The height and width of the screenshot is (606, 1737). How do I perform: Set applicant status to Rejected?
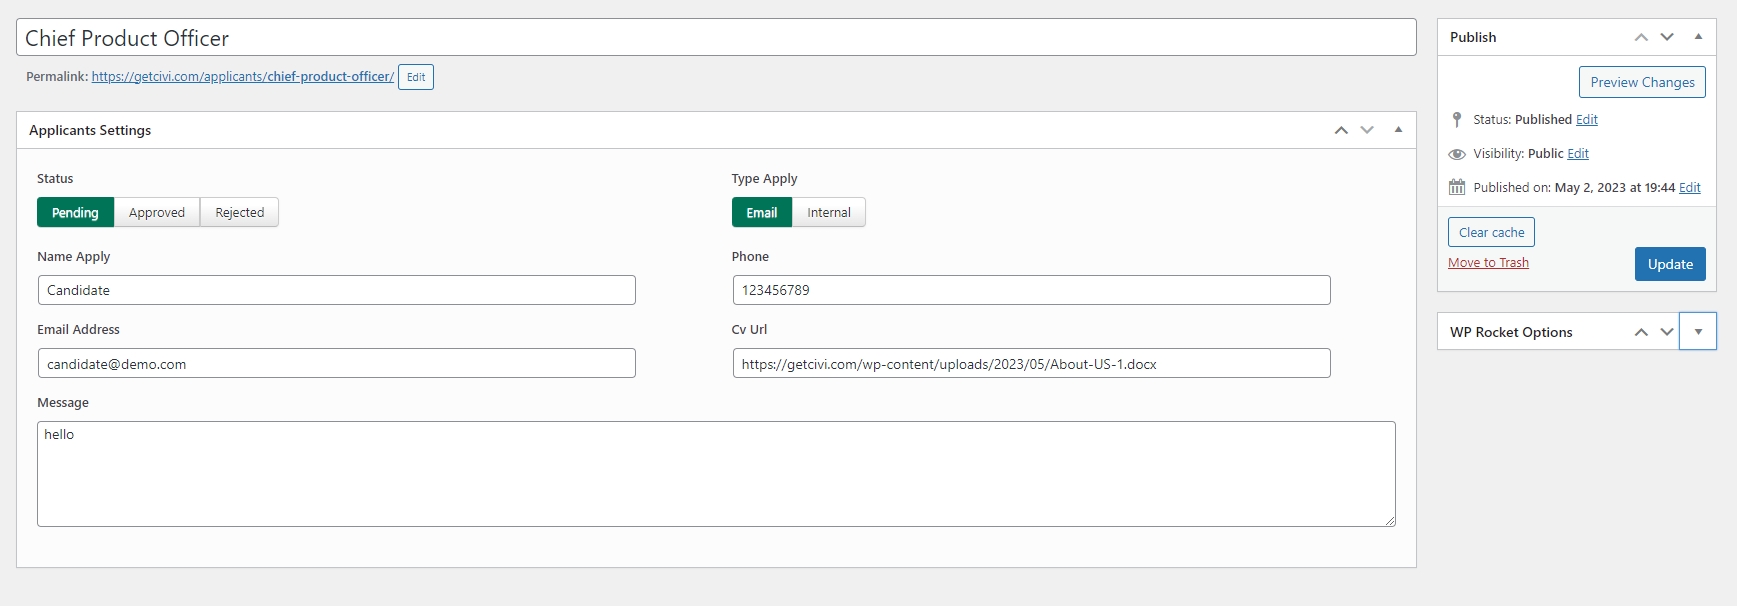point(240,213)
